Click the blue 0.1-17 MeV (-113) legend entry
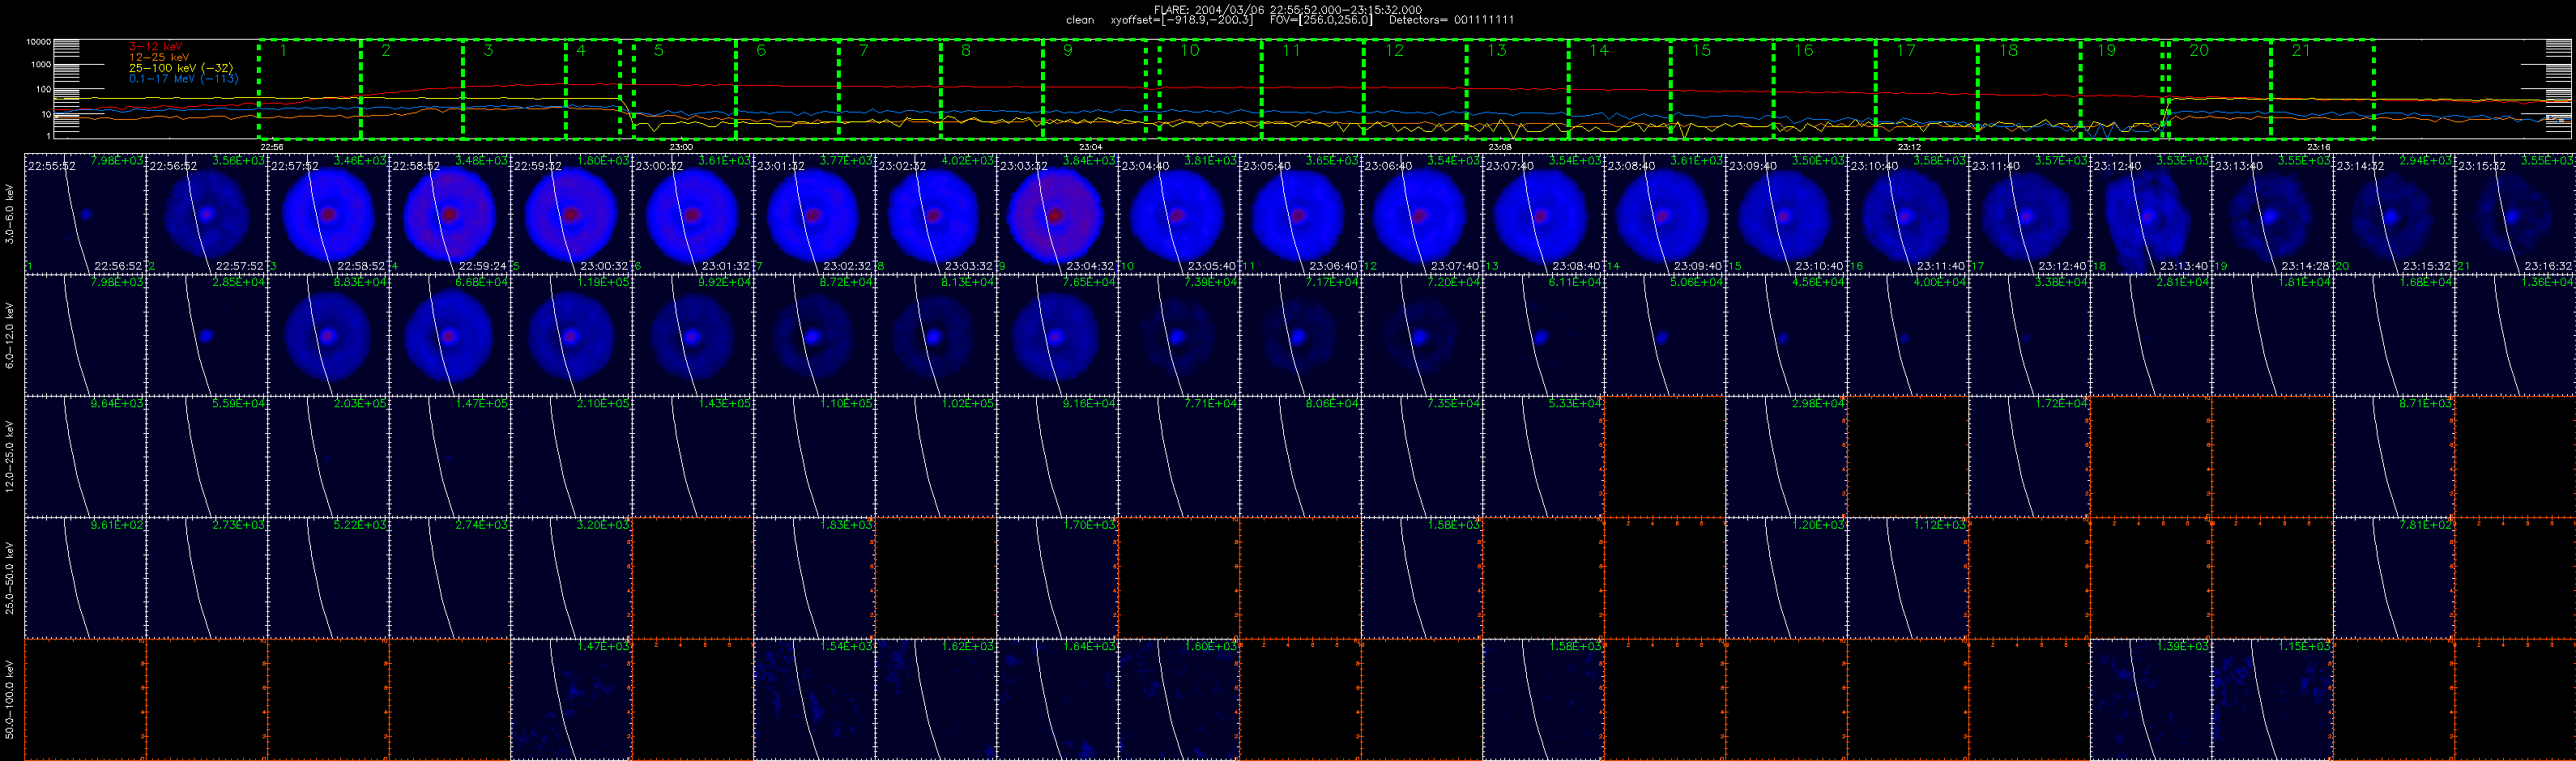 (x=184, y=78)
